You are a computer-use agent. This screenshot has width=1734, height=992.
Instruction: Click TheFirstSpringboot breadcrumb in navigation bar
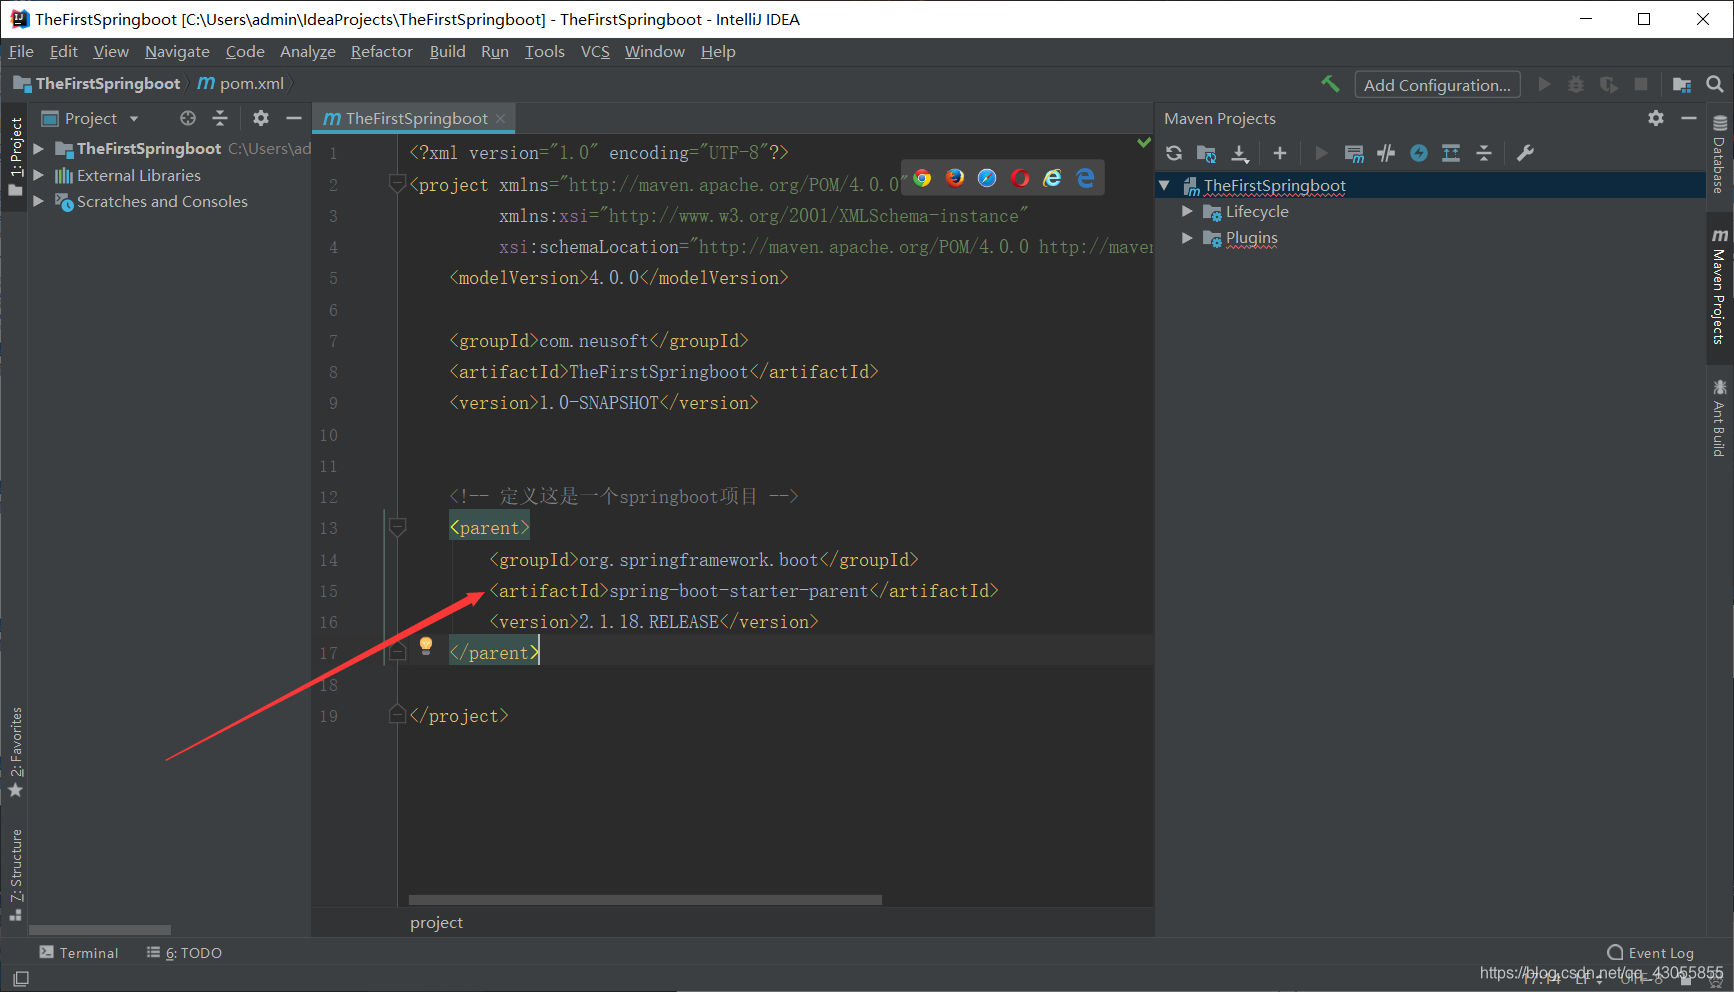[x=97, y=83]
